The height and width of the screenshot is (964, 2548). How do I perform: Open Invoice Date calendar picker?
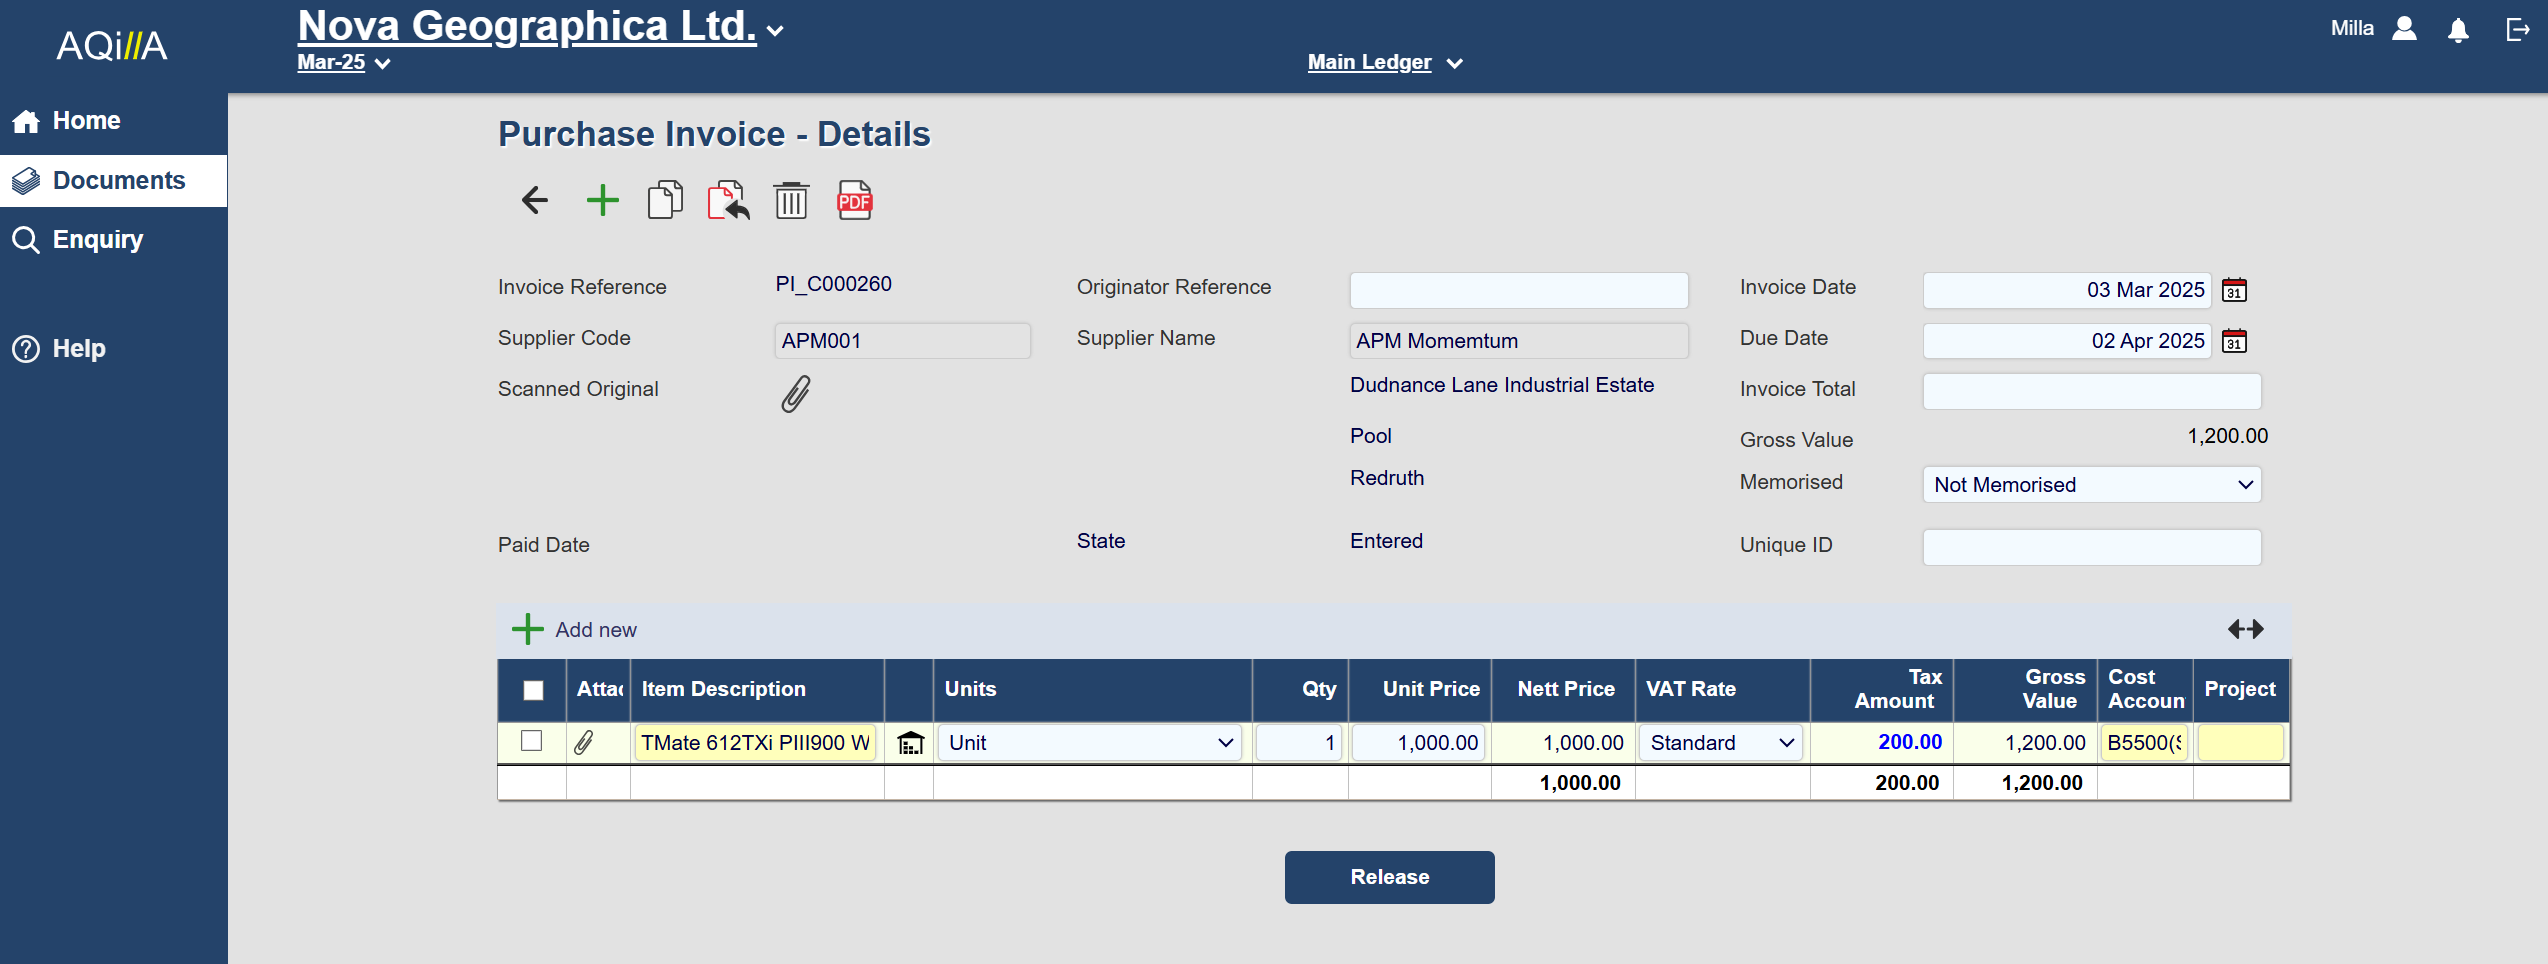point(2234,291)
